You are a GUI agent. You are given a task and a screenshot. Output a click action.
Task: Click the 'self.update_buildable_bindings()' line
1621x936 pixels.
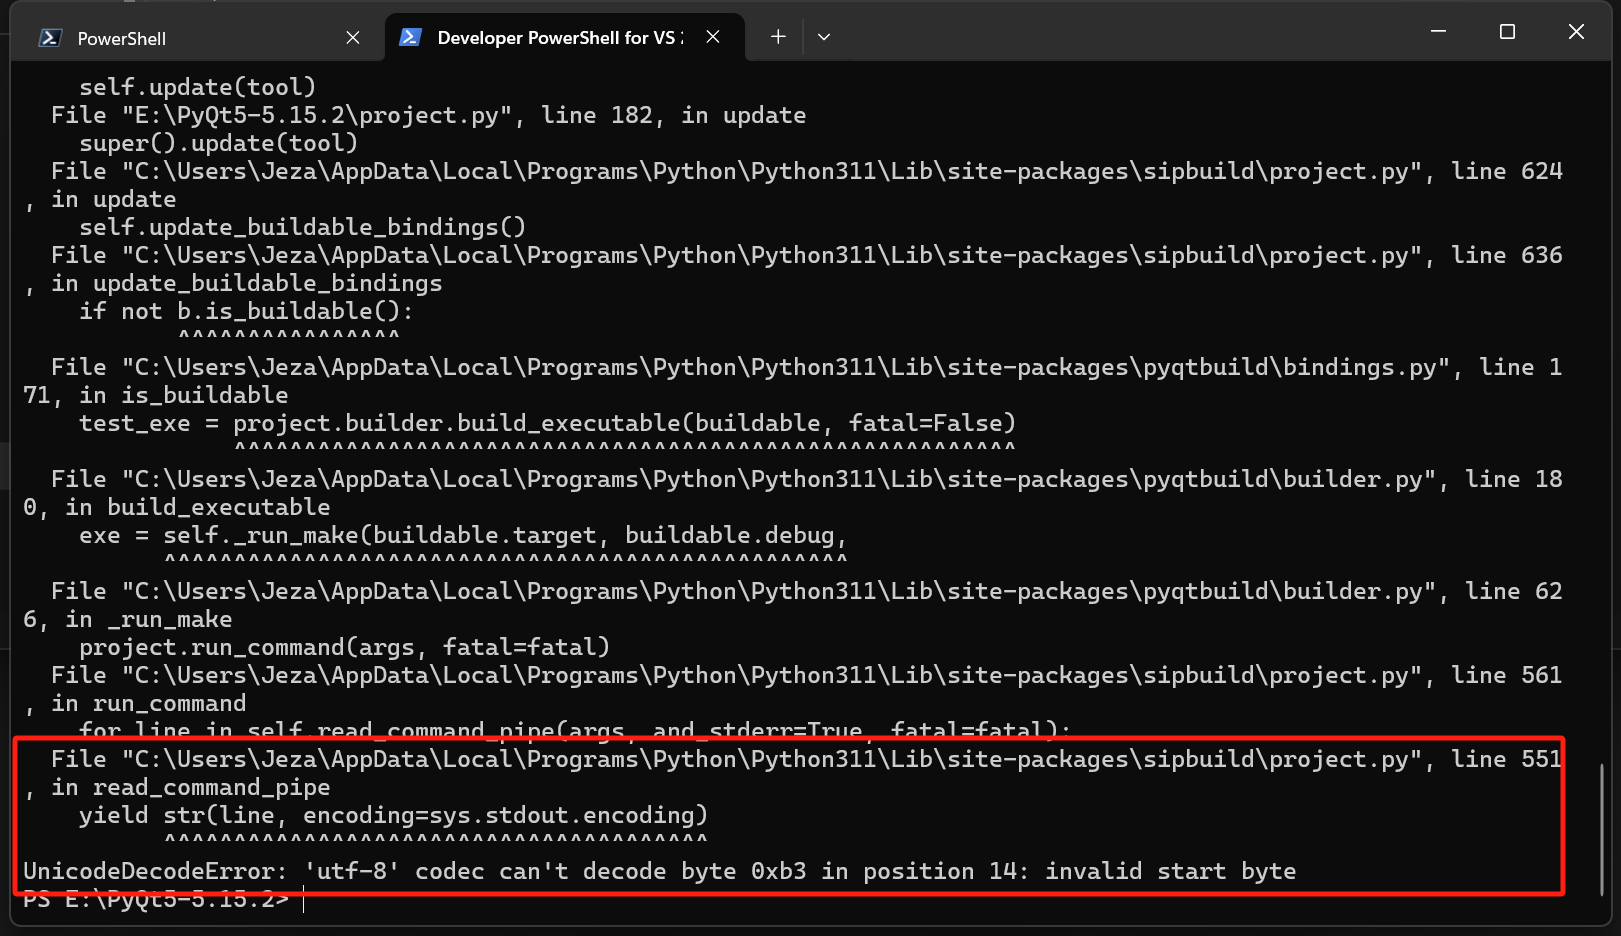[x=302, y=228]
